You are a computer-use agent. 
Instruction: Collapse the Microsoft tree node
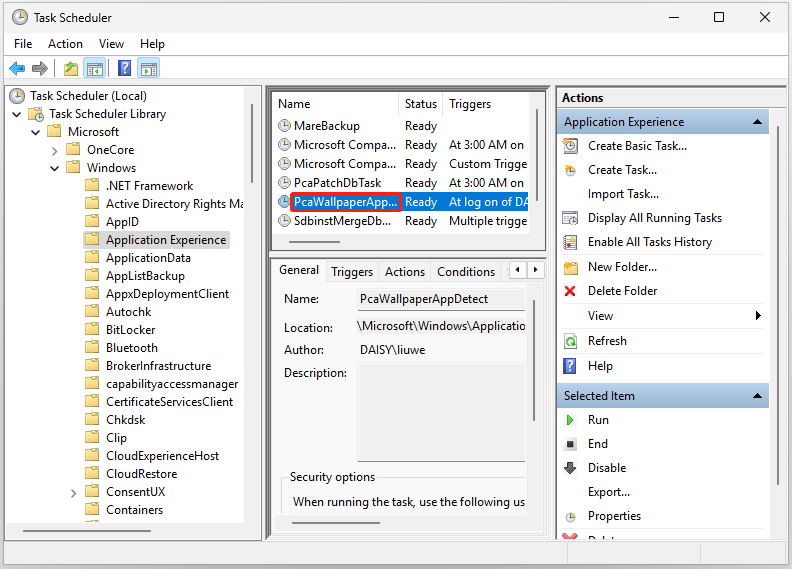tap(35, 132)
